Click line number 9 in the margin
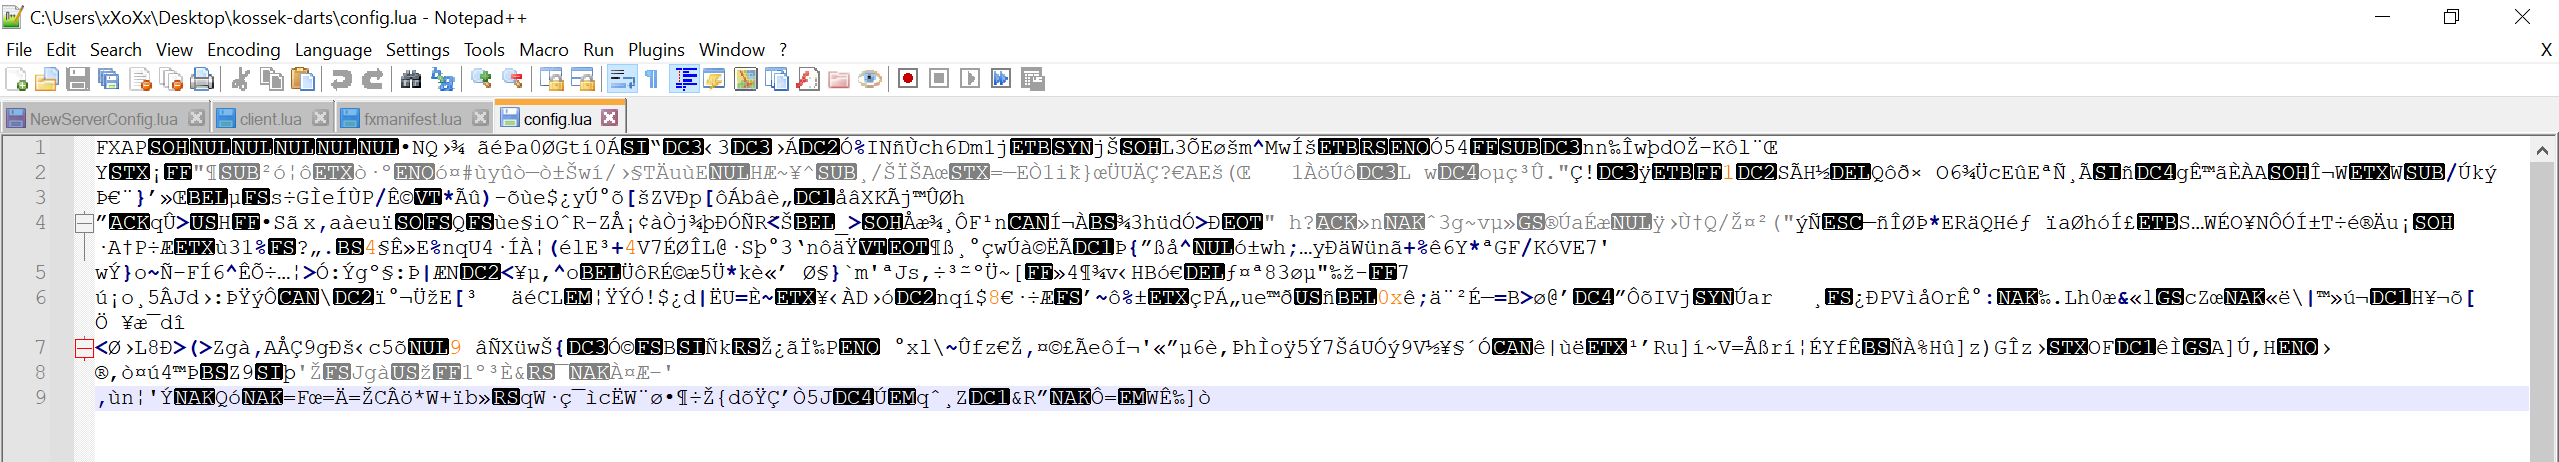This screenshot has width=2559, height=462. (40, 398)
